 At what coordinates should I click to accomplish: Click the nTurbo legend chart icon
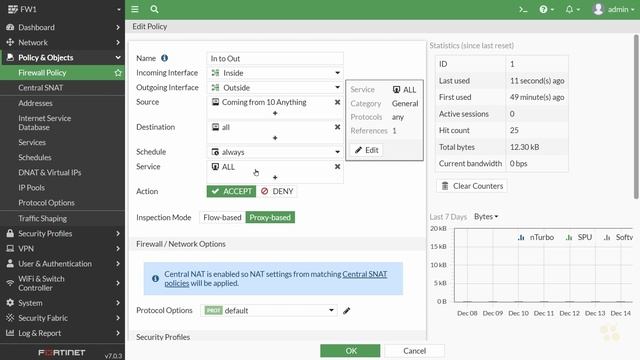tap(521, 237)
